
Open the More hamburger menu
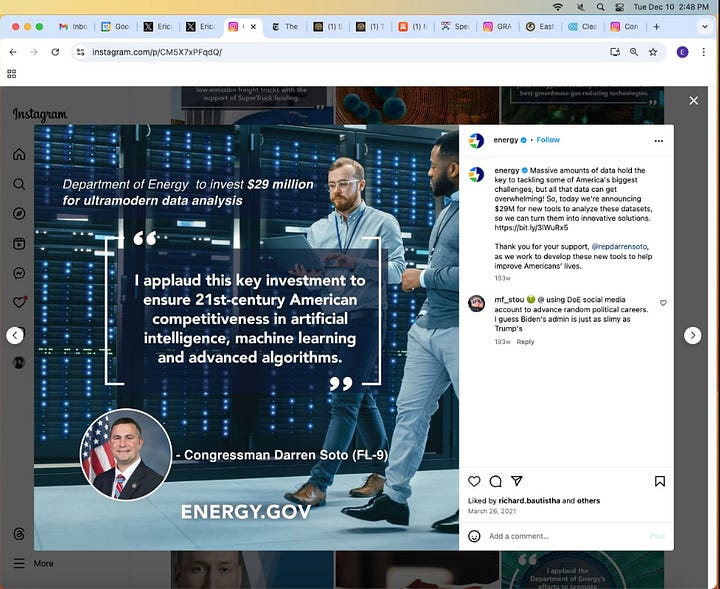[19, 563]
